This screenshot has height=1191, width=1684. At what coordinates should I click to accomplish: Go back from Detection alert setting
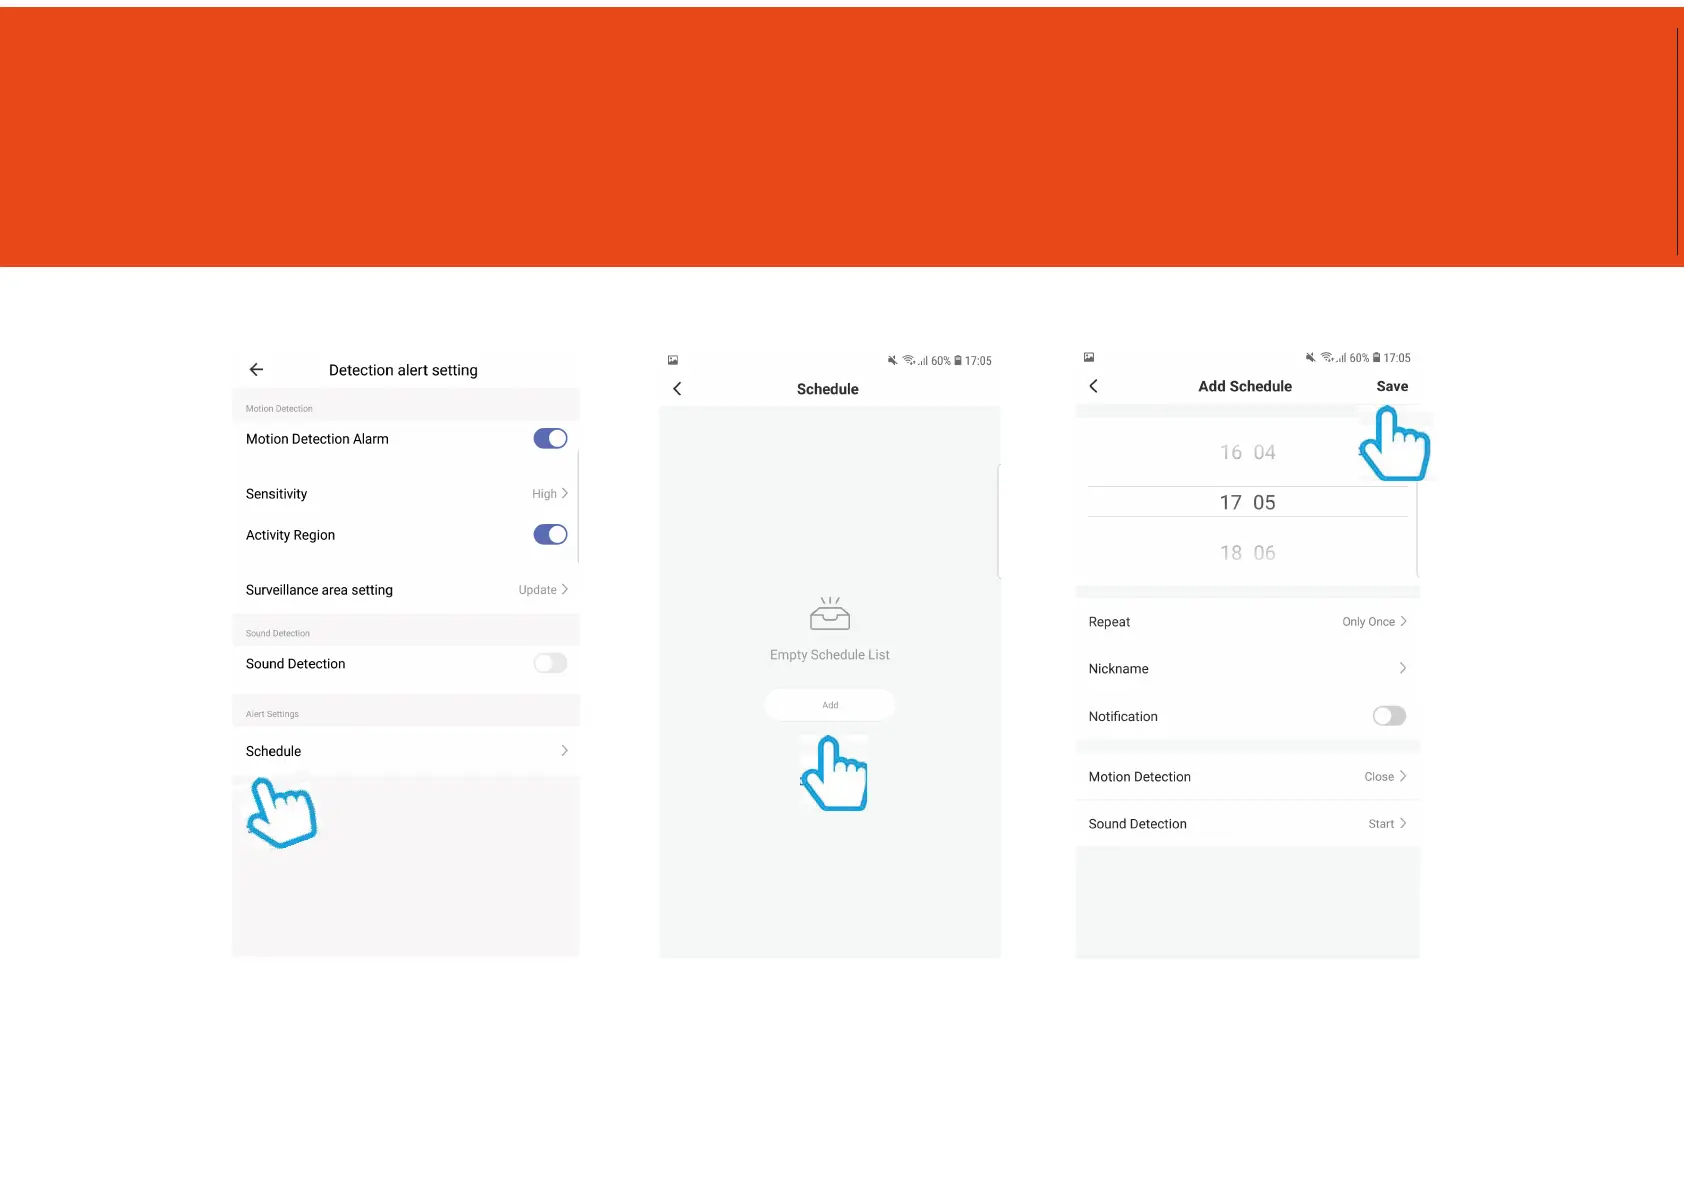pos(256,369)
